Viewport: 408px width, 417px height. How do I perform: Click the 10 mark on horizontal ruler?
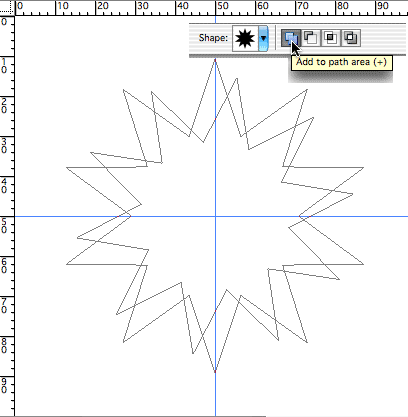click(x=62, y=6)
